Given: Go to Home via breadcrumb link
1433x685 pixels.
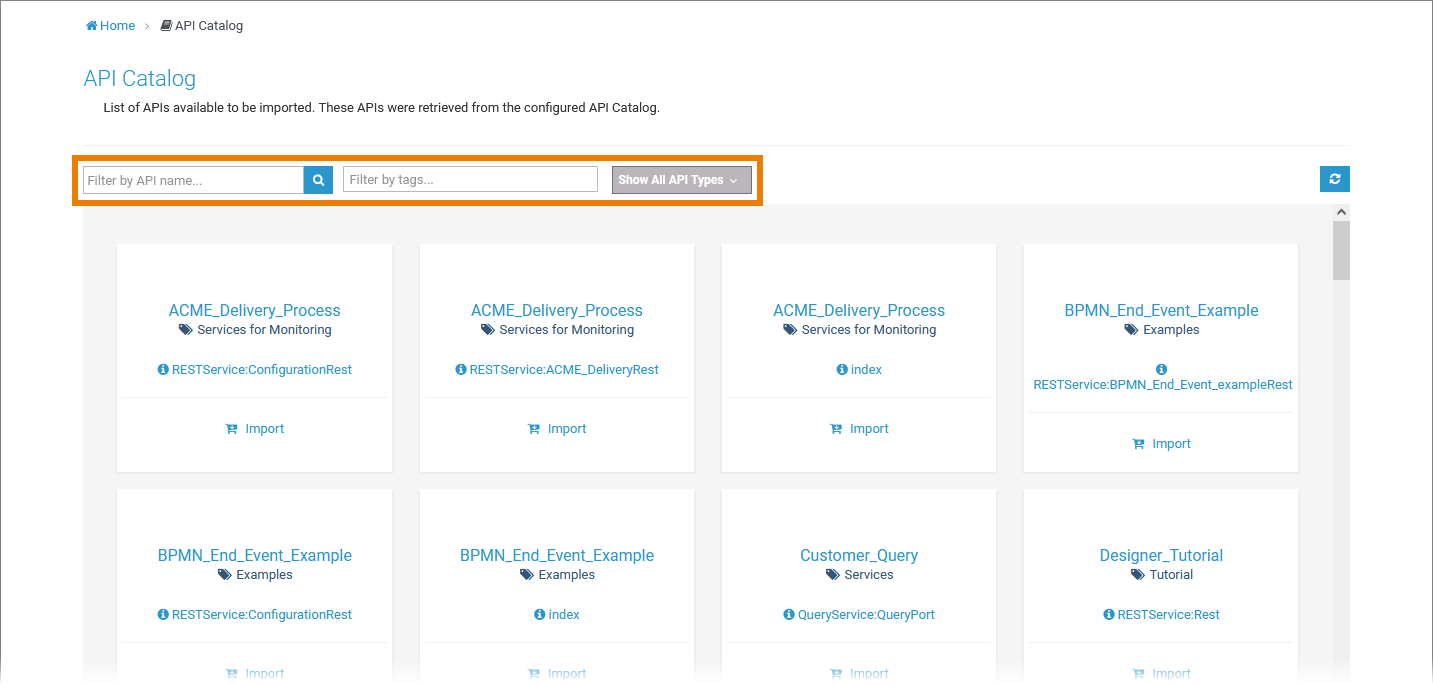Looking at the screenshot, I should [x=117, y=26].
